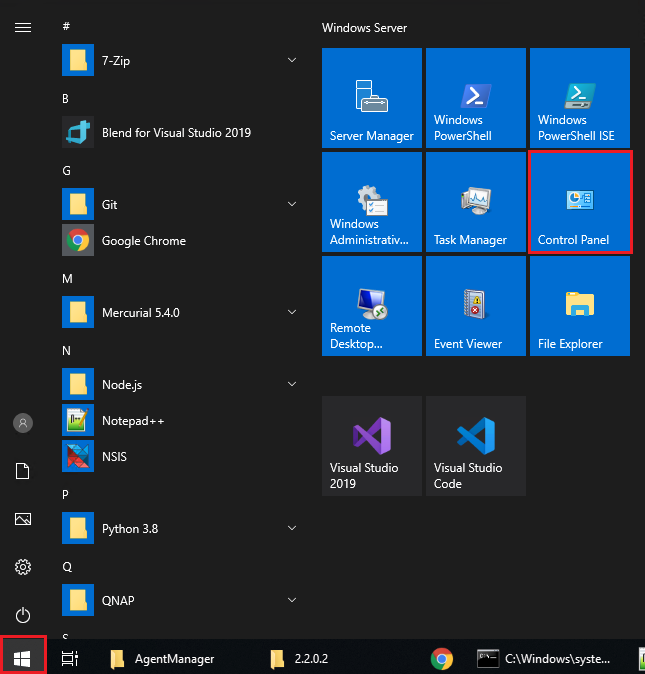The height and width of the screenshot is (674, 645).
Task: Launch the Windows PowerShell tile
Action: tap(476, 98)
